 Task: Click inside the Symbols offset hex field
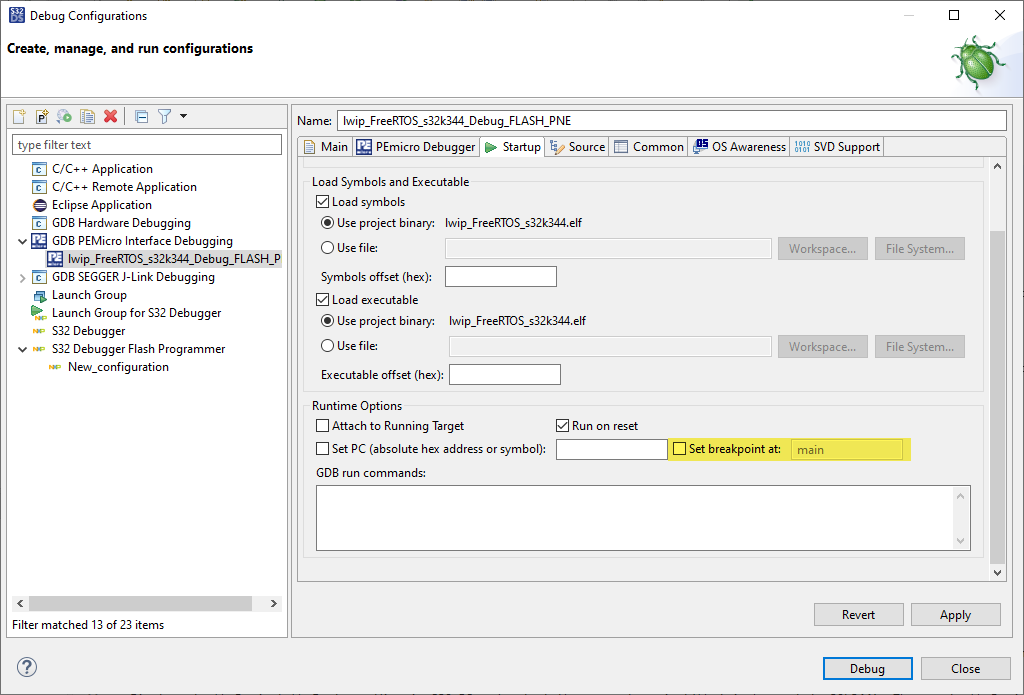(x=500, y=276)
